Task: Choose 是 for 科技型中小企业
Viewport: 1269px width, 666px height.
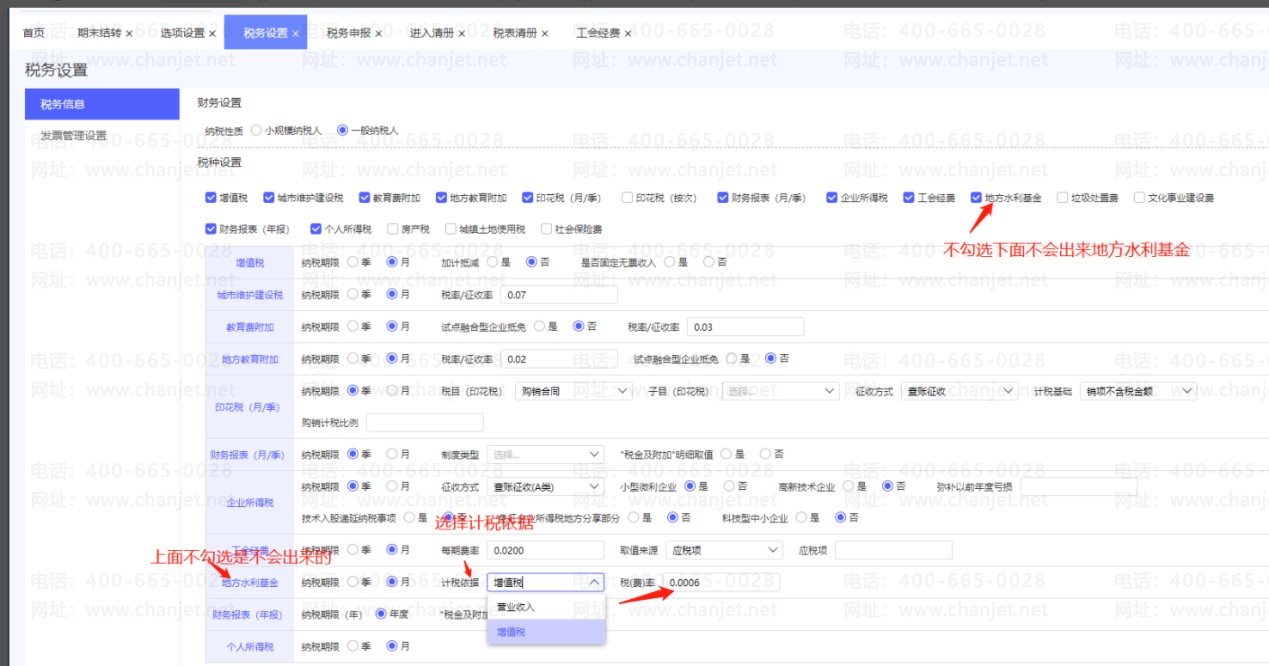Action: [x=802, y=518]
